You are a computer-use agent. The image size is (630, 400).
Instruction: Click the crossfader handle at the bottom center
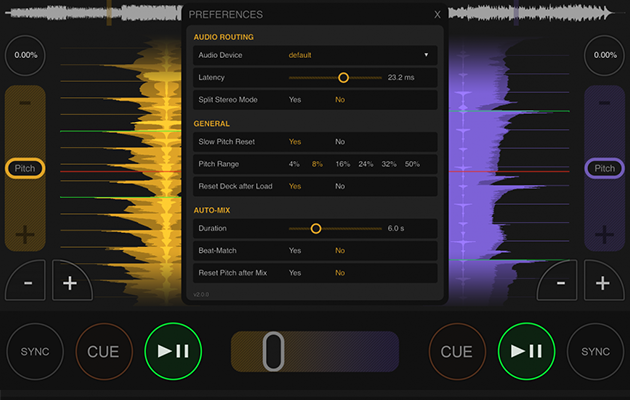[274, 352]
